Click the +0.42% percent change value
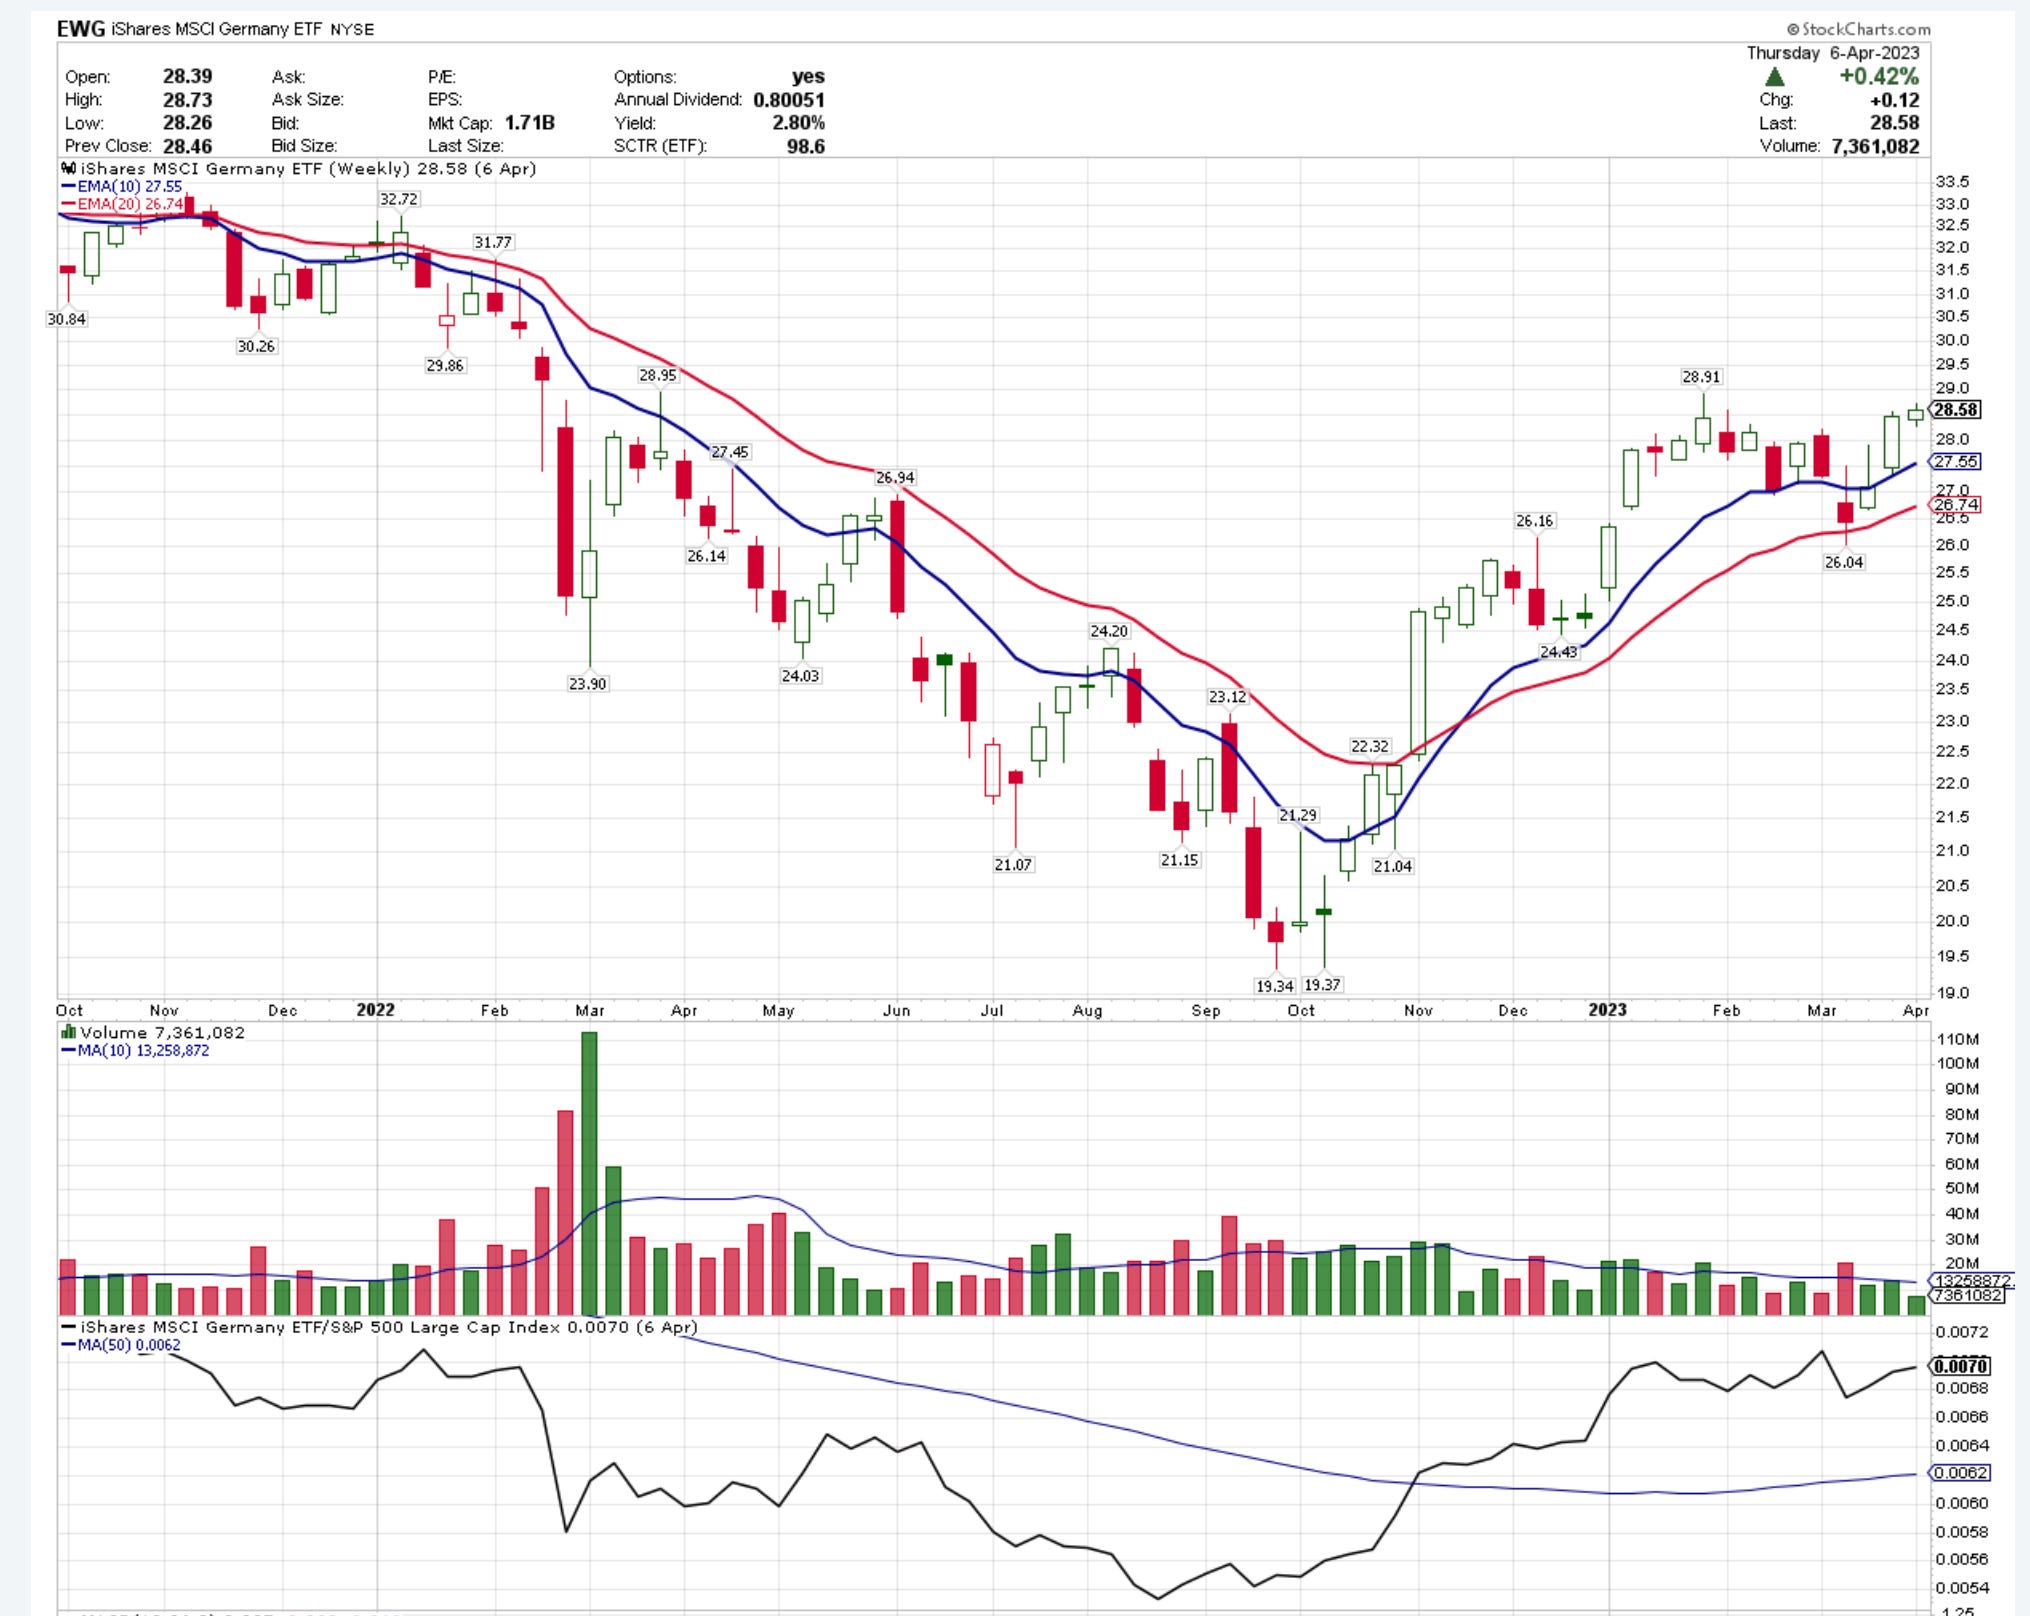This screenshot has height=1616, width=2030. [1879, 76]
